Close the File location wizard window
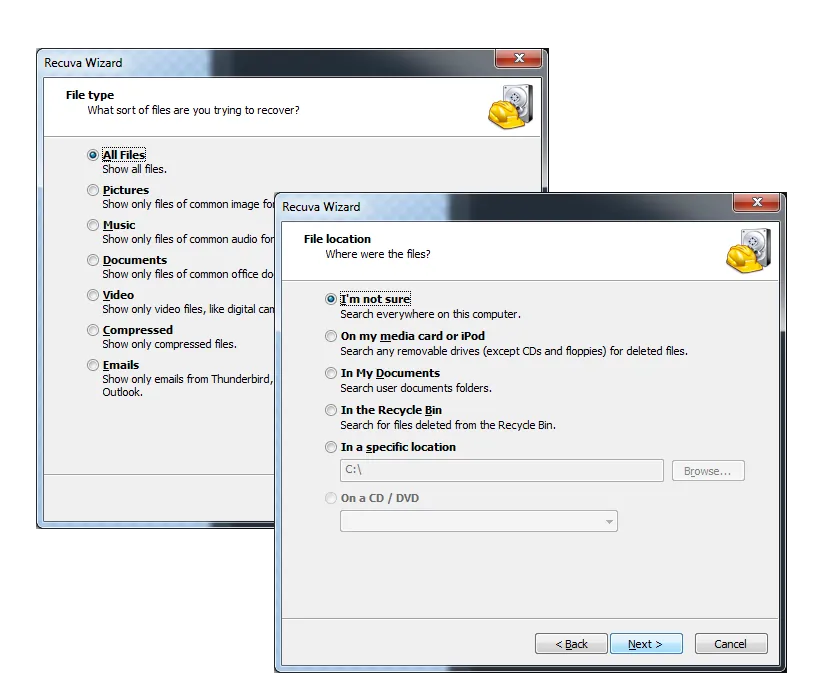 757,202
